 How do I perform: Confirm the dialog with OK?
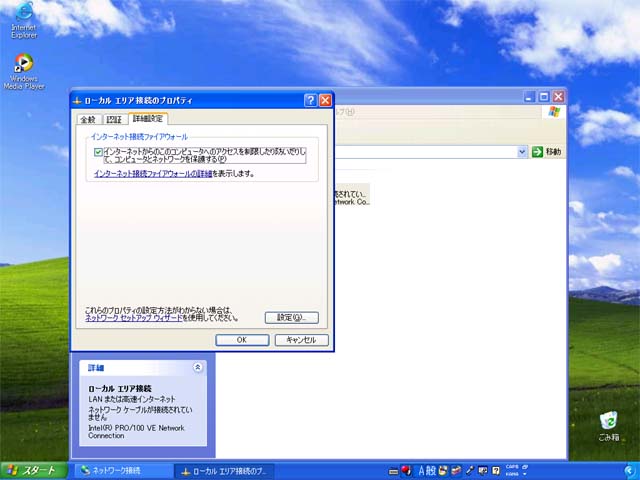pos(242,340)
